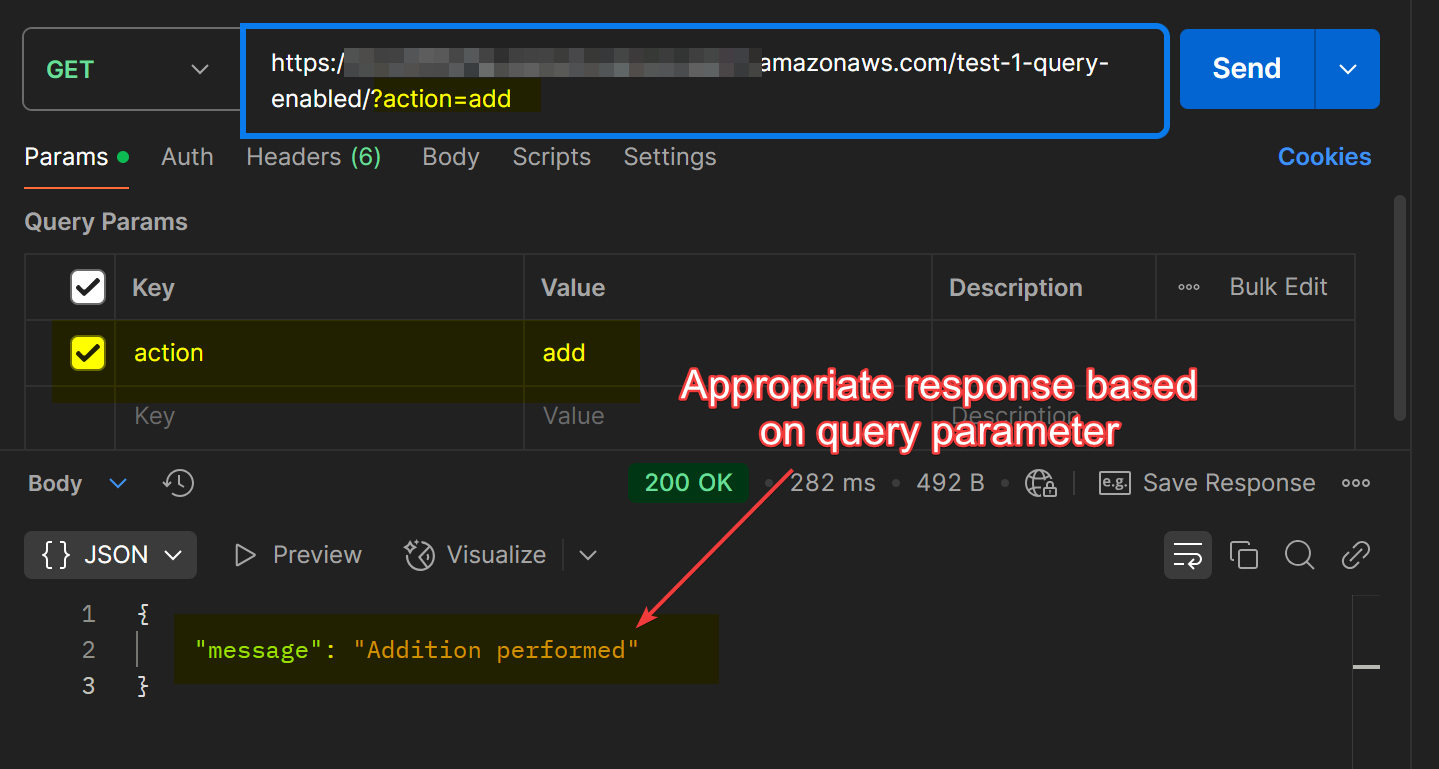Uncheck the action query parameter checkbox
The image size is (1439, 769).
coord(88,353)
